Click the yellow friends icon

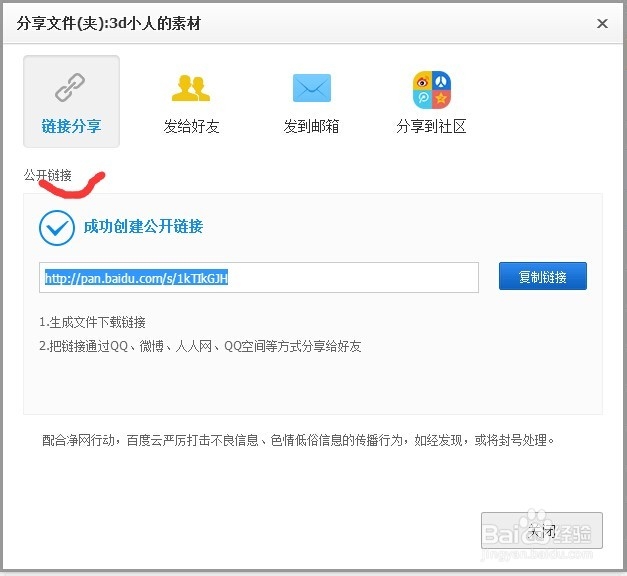[191, 88]
